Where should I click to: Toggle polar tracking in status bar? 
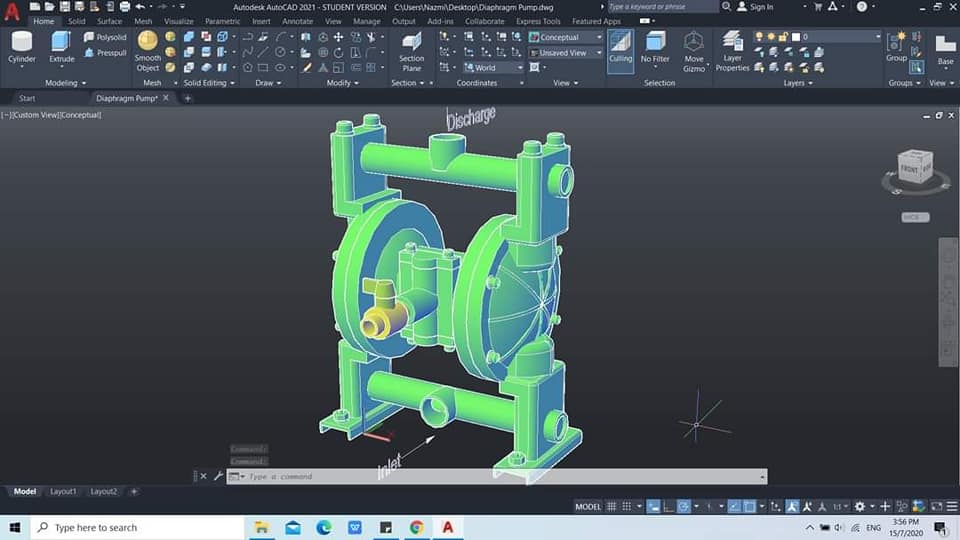point(684,506)
